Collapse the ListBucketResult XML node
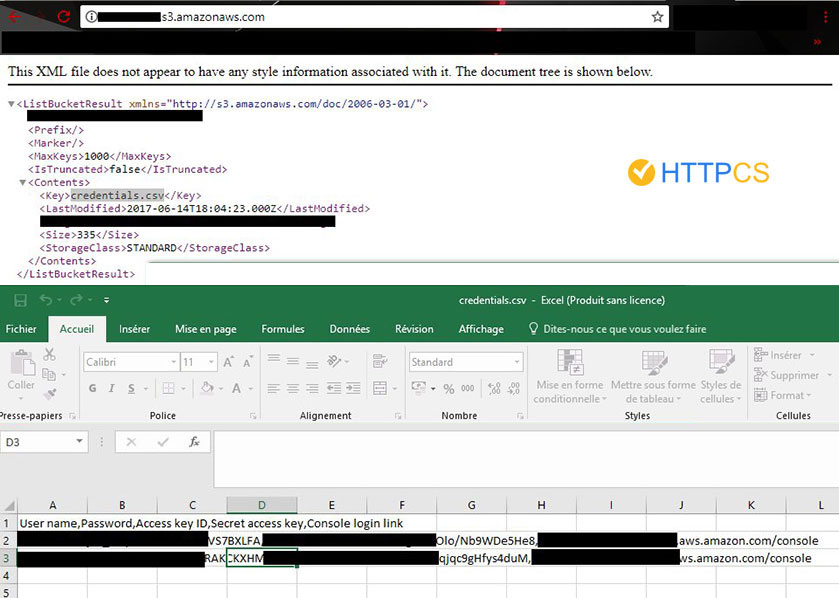Viewport: 839px width, 598px height. tap(11, 104)
